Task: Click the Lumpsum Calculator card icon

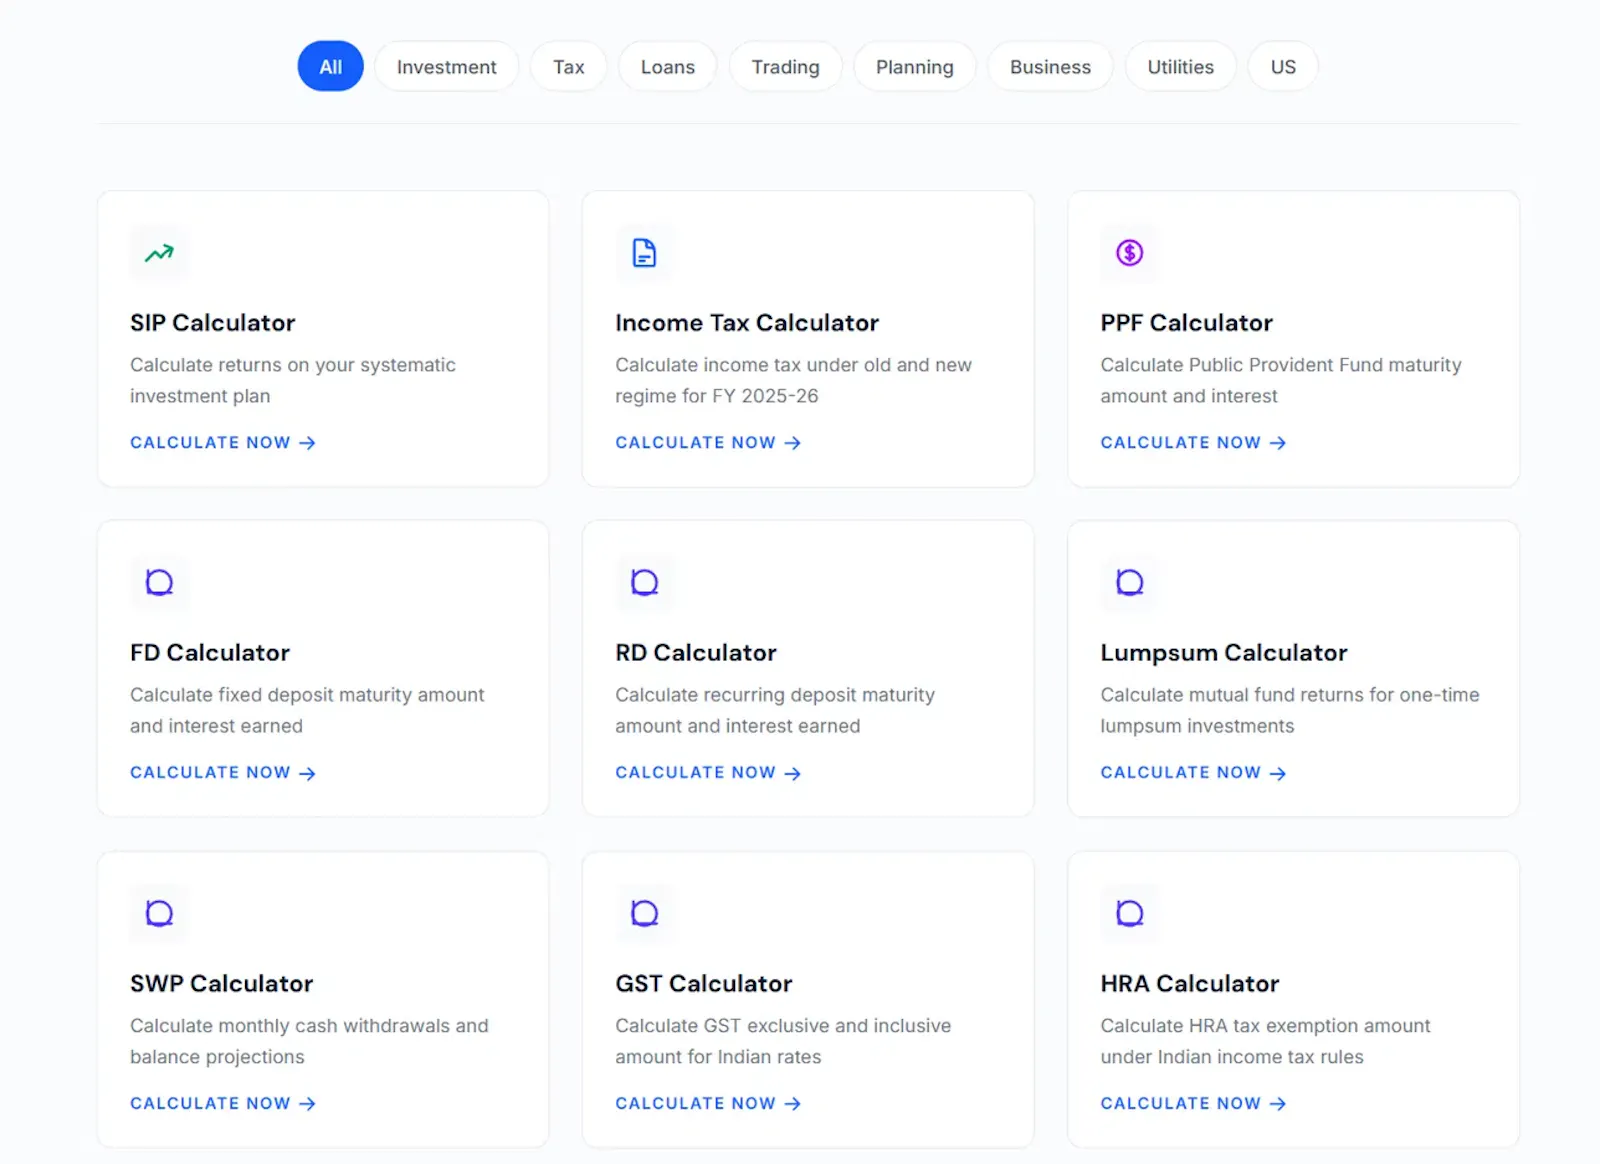Action: (1130, 582)
